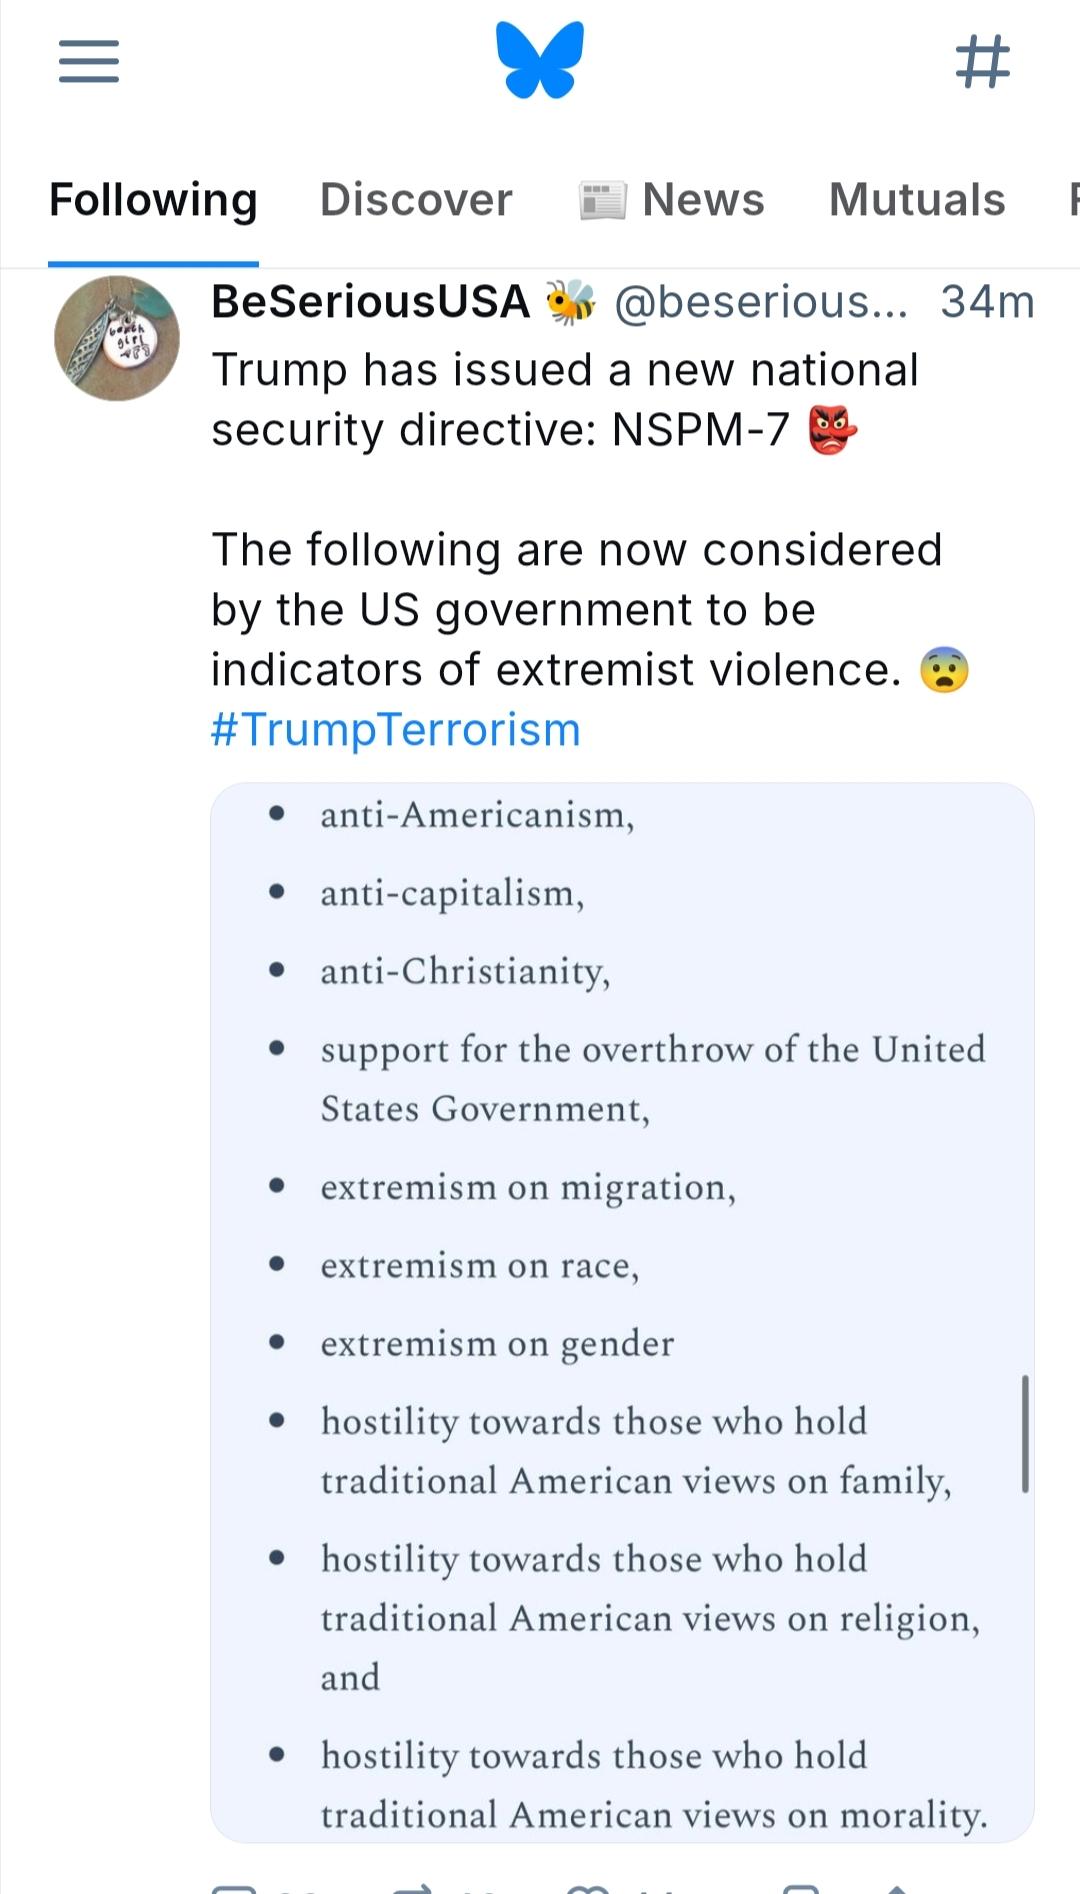Screen dimensions: 1080x1894
Task: Open the post text about NSPM-7
Action: (565, 400)
